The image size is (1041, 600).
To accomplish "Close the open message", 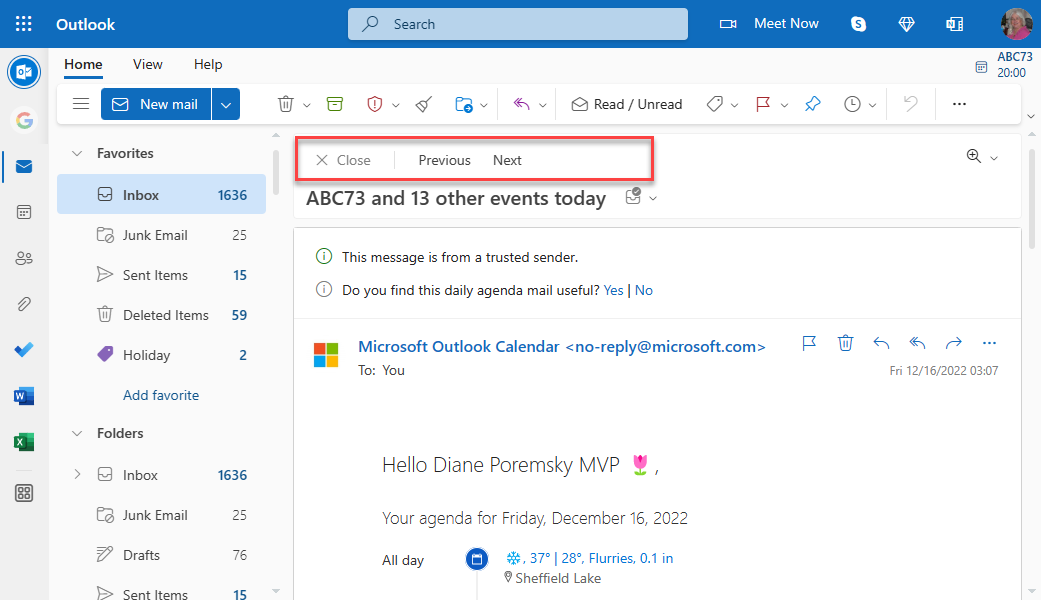I will [x=343, y=160].
